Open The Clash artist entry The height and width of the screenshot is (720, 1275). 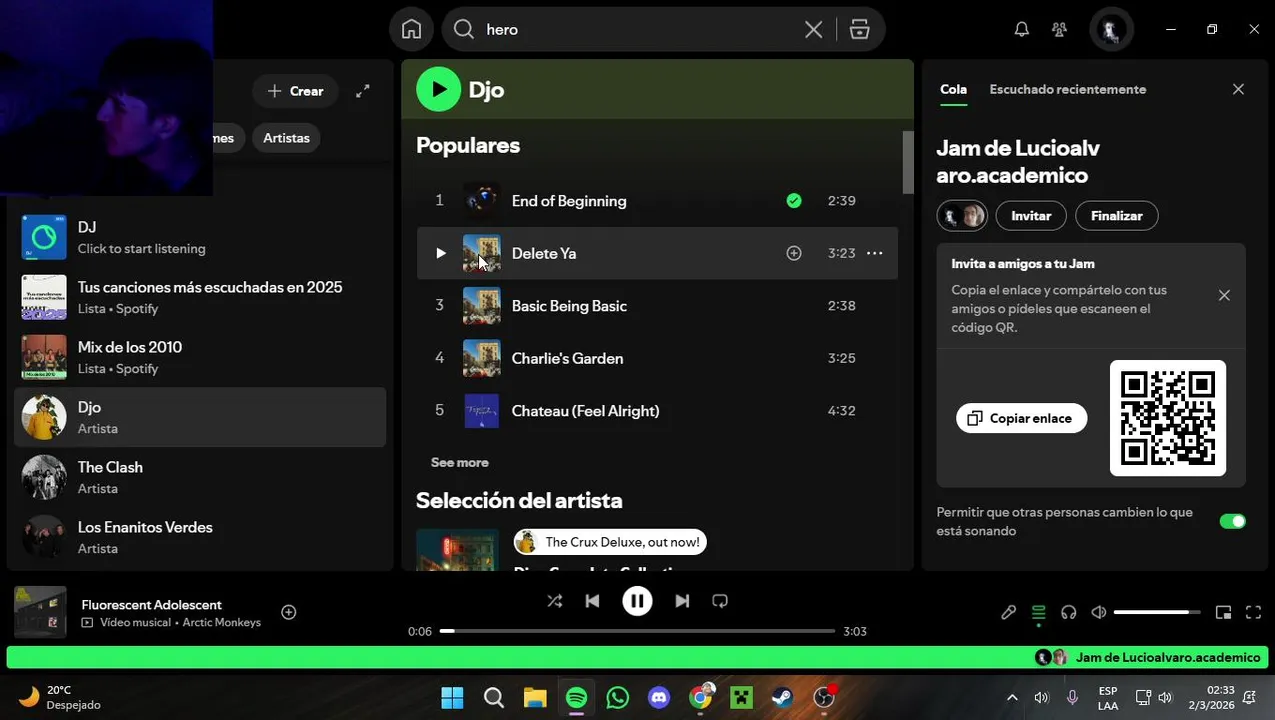click(200, 477)
